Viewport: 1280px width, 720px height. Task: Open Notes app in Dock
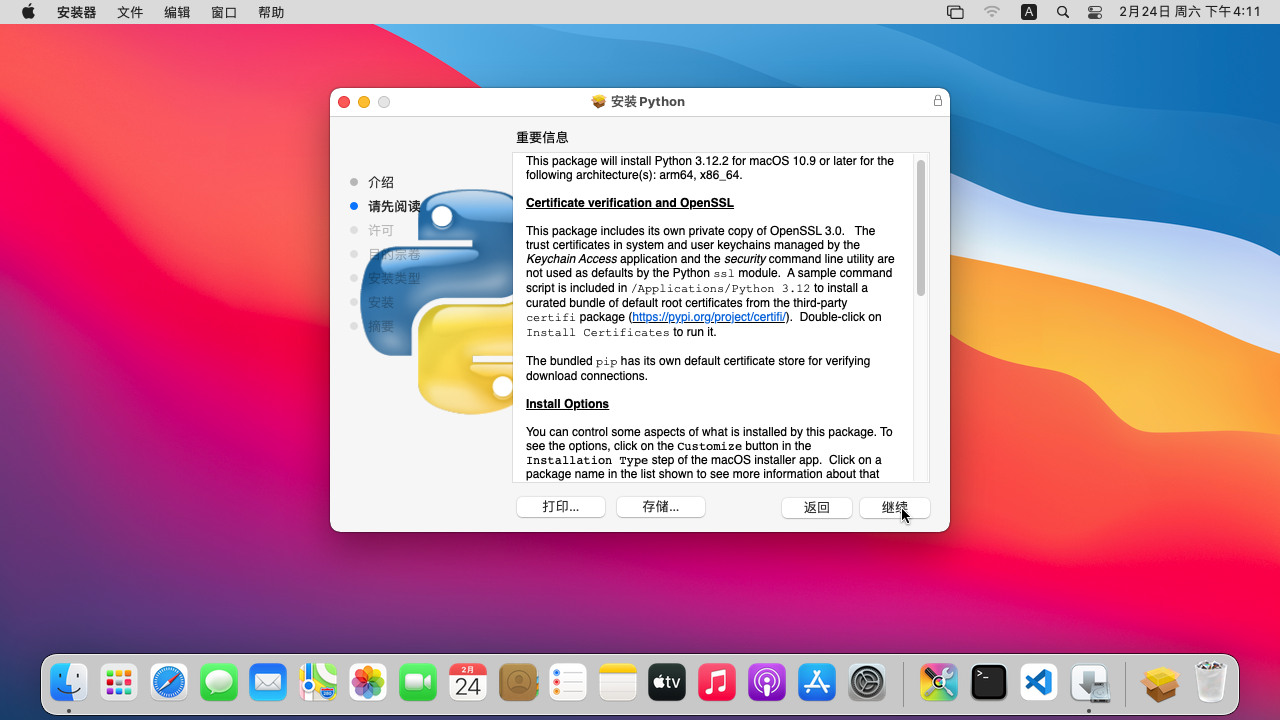(618, 683)
